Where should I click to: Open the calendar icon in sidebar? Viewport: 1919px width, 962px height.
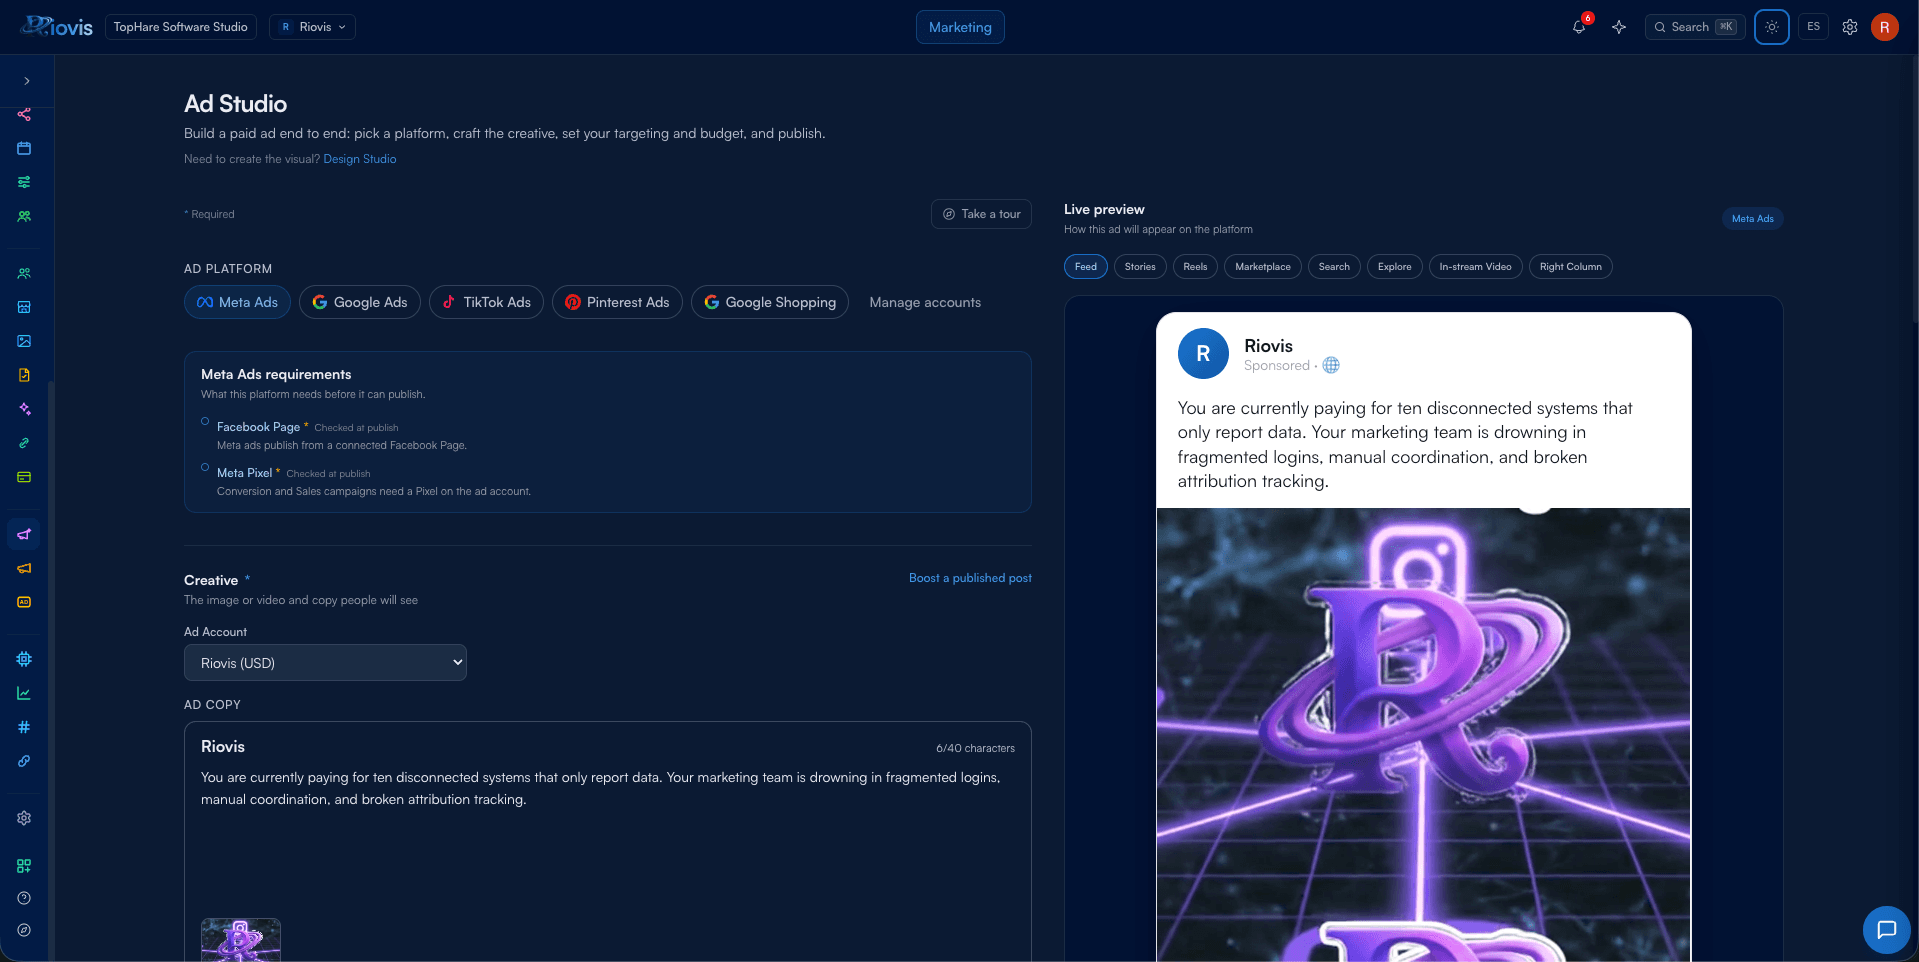coord(24,148)
